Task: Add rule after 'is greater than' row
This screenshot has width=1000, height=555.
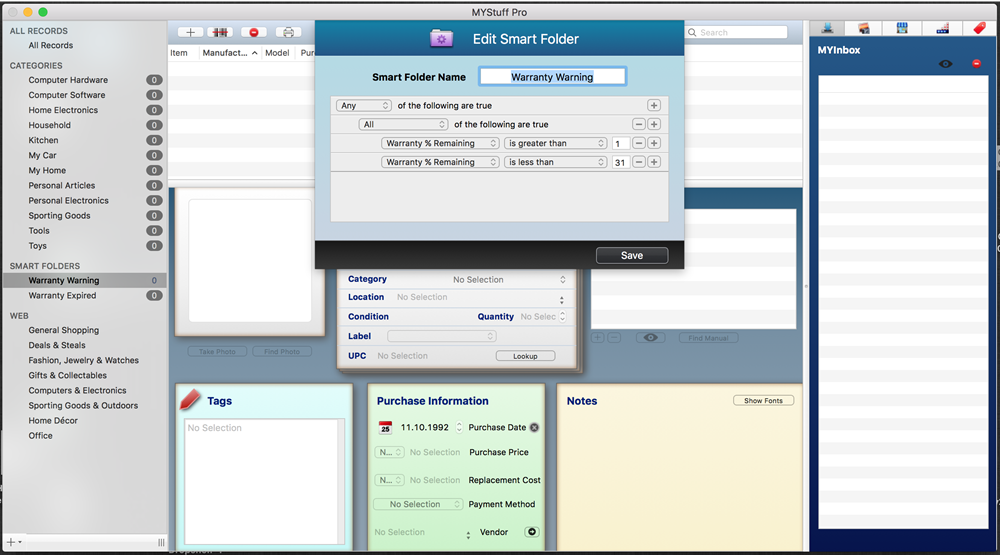Action: tap(654, 143)
